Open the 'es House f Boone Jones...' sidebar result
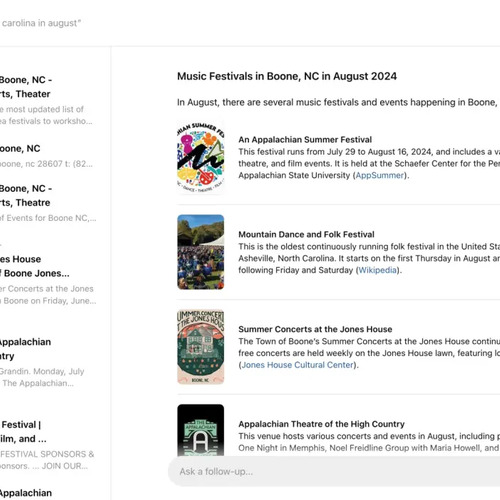500x500 pixels. 47,280
